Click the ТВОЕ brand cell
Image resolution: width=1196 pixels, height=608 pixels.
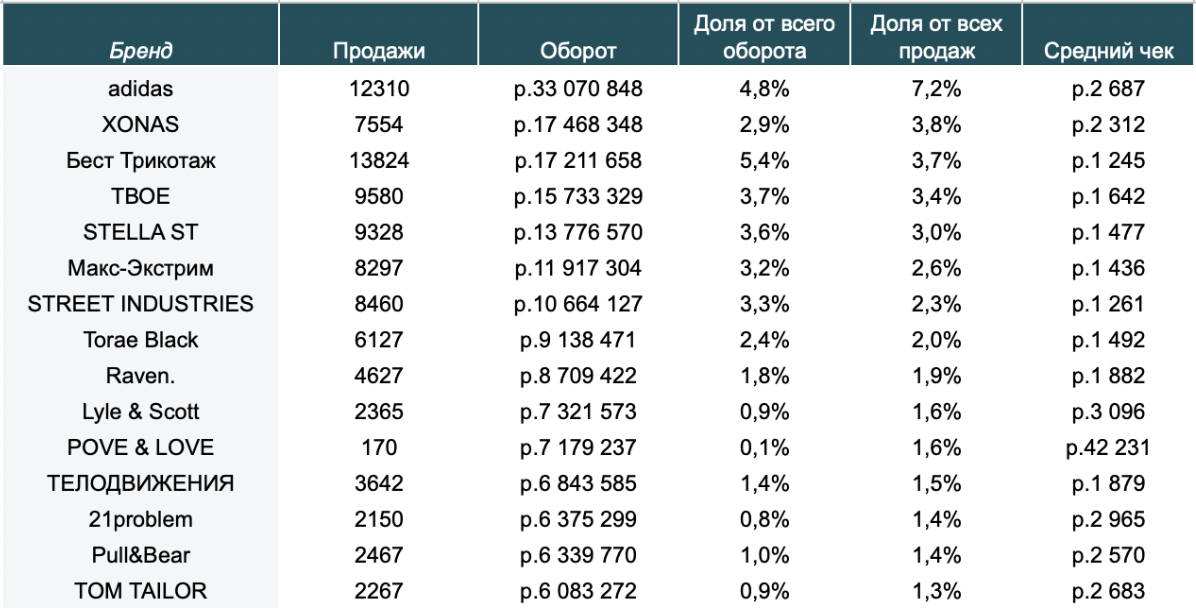click(x=140, y=197)
